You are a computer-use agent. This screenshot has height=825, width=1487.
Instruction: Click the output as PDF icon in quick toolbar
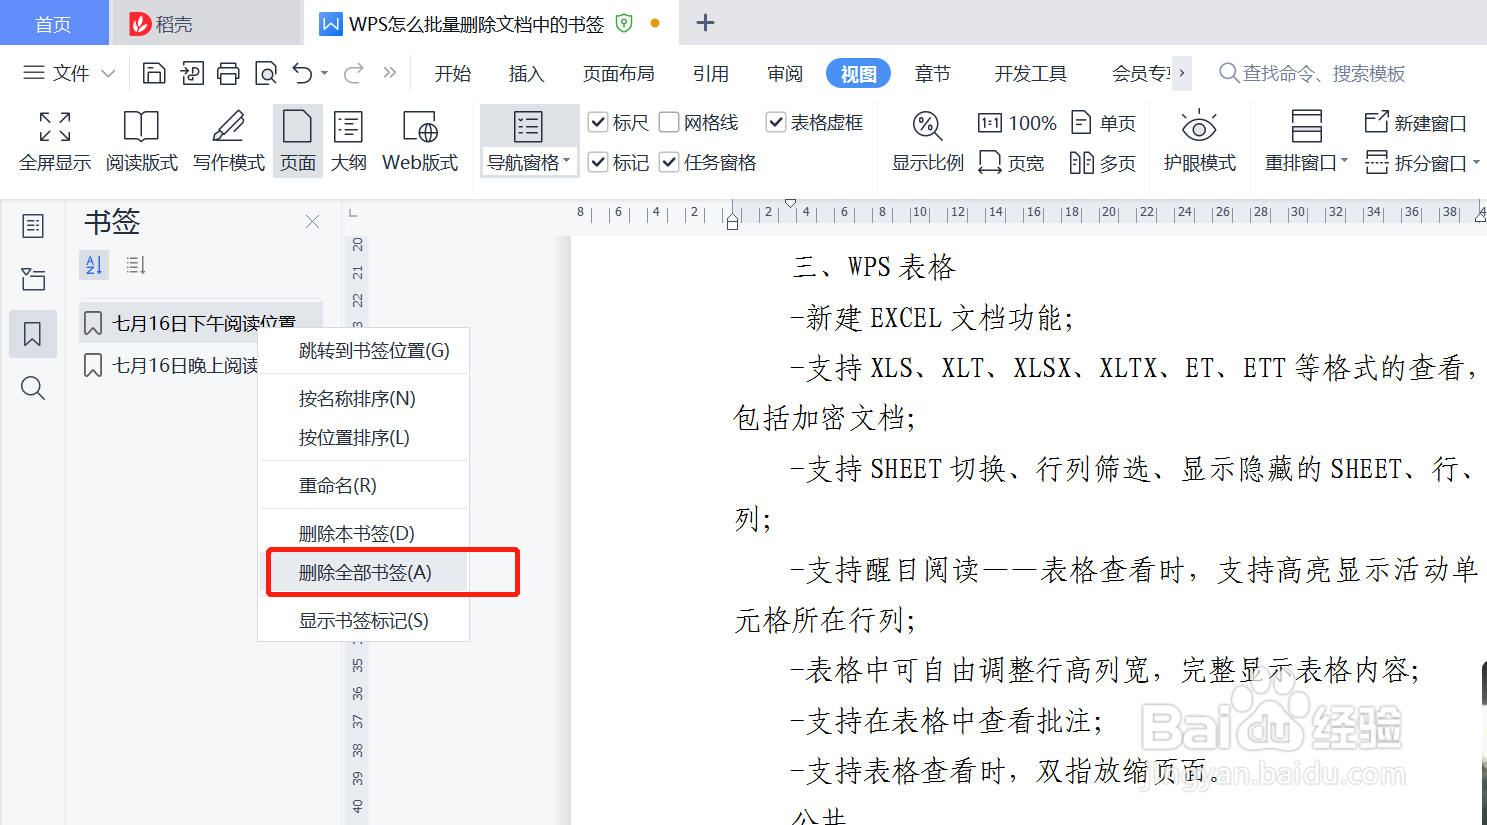[192, 73]
